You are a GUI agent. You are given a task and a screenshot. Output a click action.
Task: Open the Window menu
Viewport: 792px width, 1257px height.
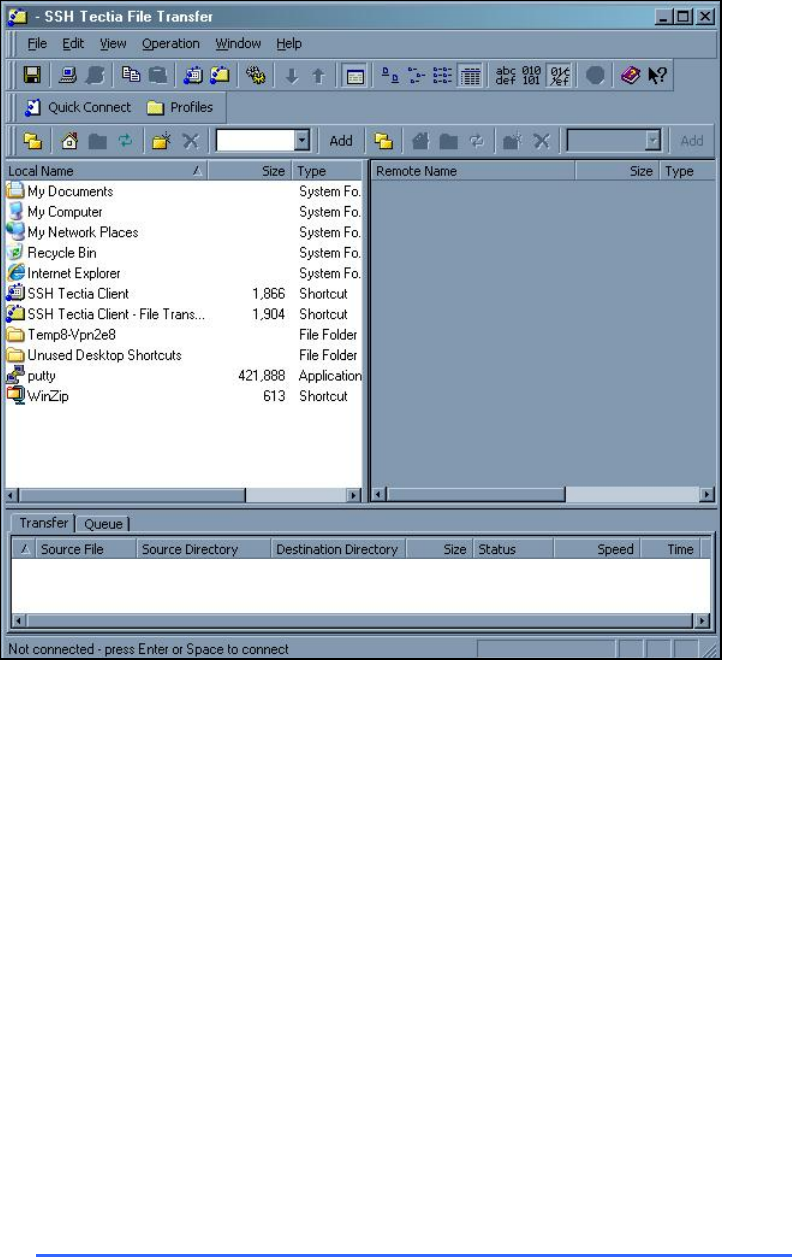click(x=238, y=44)
